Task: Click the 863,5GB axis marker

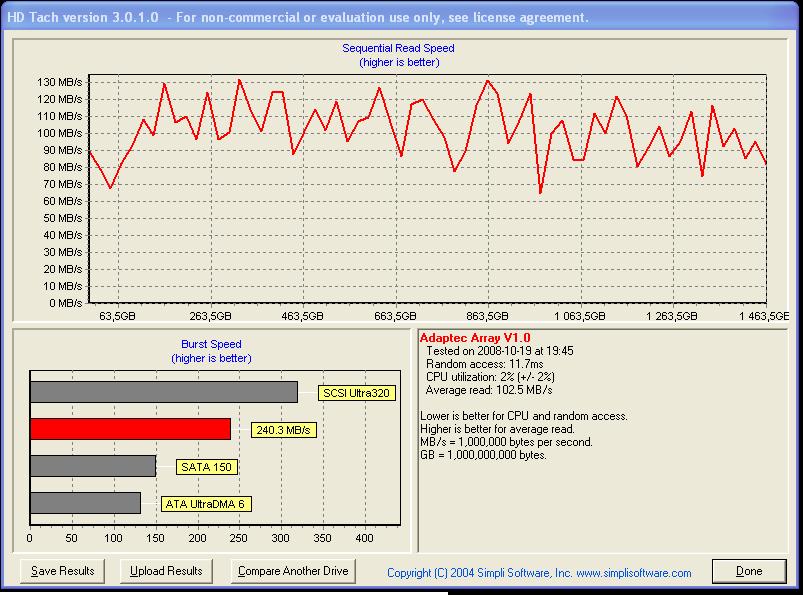Action: [487, 316]
